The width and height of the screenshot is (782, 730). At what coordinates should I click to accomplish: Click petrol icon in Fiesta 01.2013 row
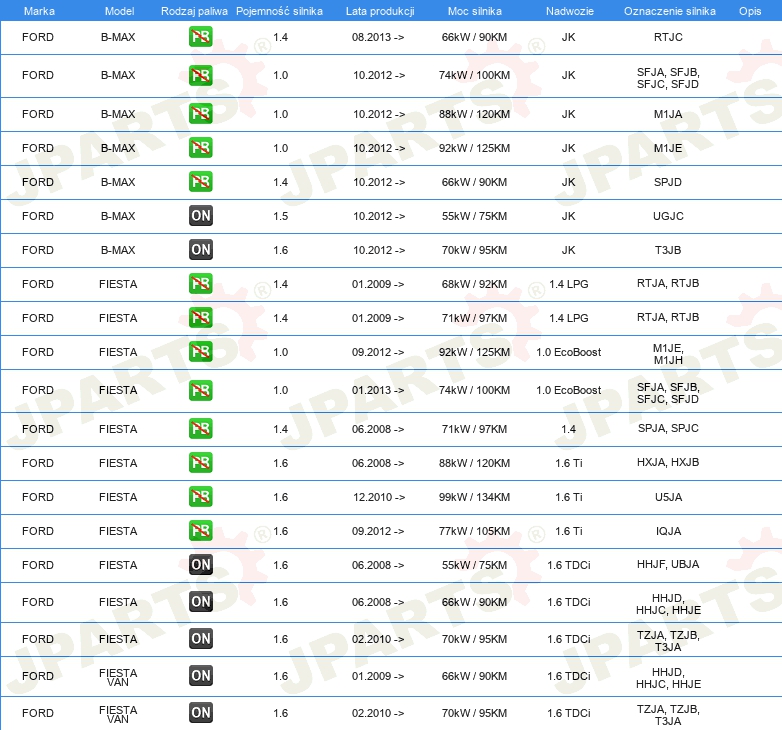(x=201, y=390)
